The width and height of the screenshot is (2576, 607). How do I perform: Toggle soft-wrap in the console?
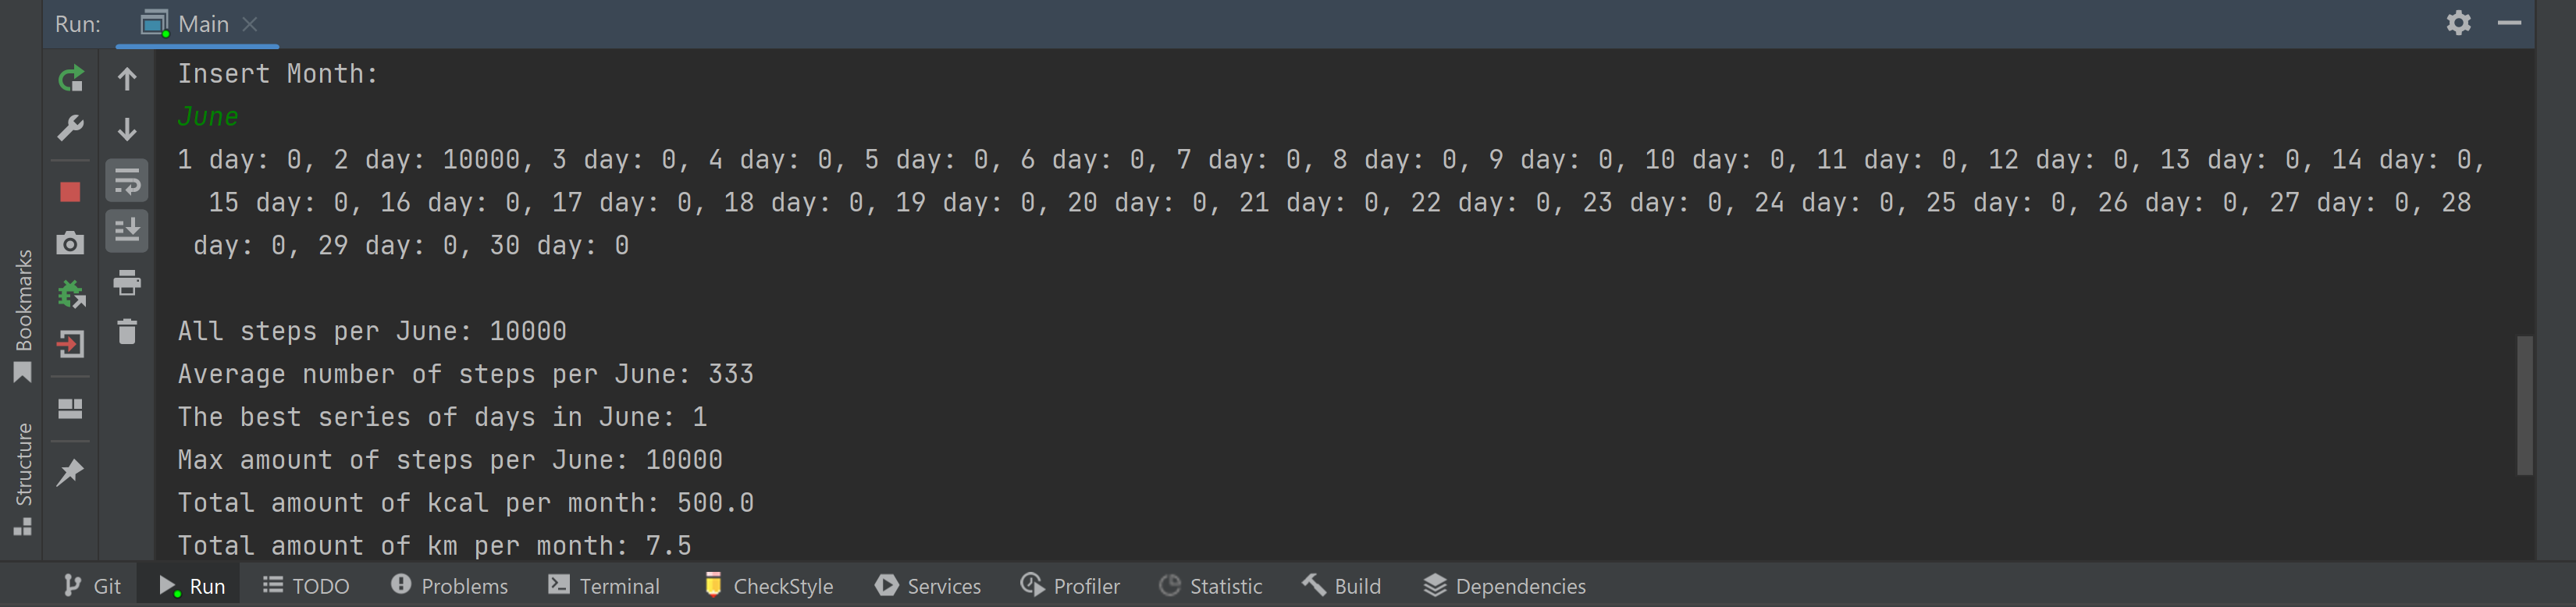coord(127,180)
